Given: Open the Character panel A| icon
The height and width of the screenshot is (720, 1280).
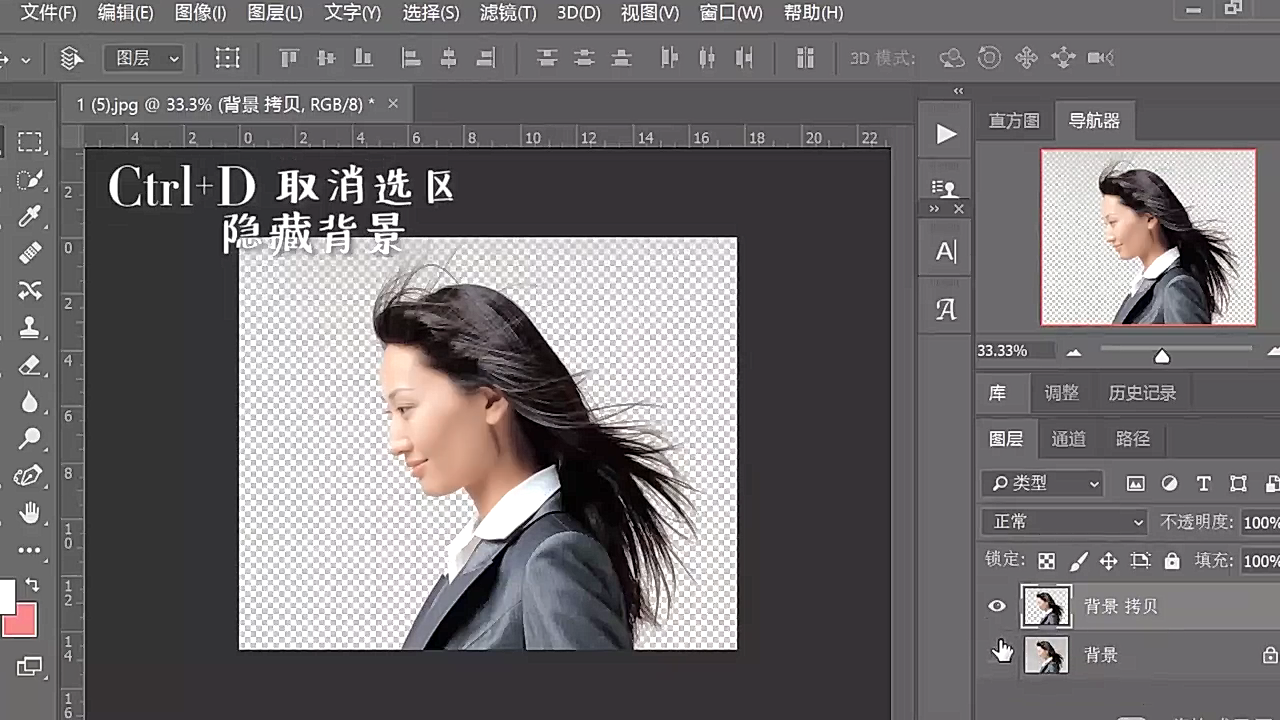Looking at the screenshot, I should pos(945,253).
